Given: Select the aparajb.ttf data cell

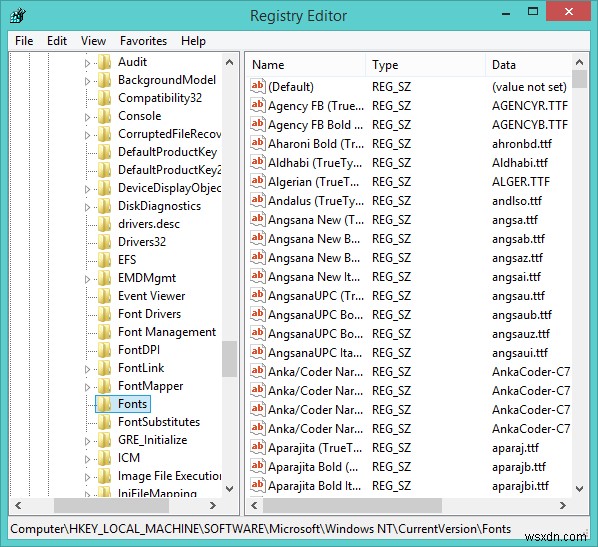Looking at the screenshot, I should point(519,467).
